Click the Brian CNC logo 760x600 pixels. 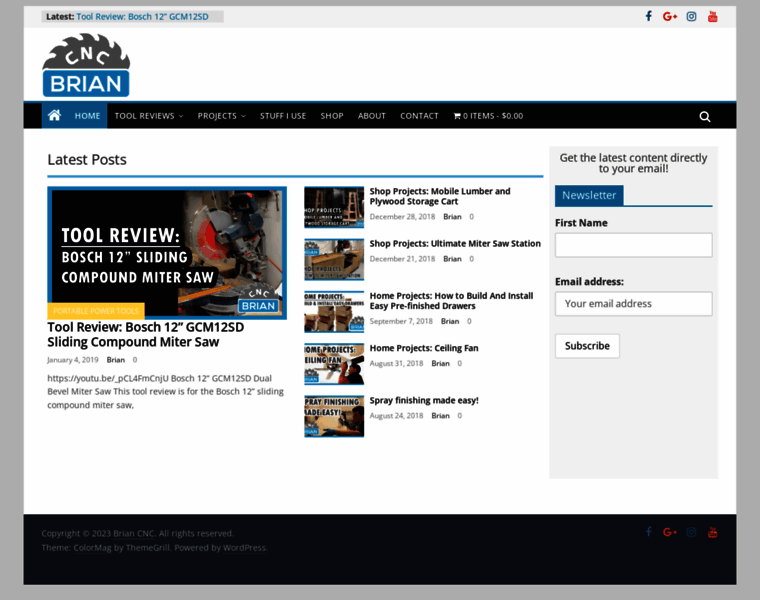click(x=86, y=66)
